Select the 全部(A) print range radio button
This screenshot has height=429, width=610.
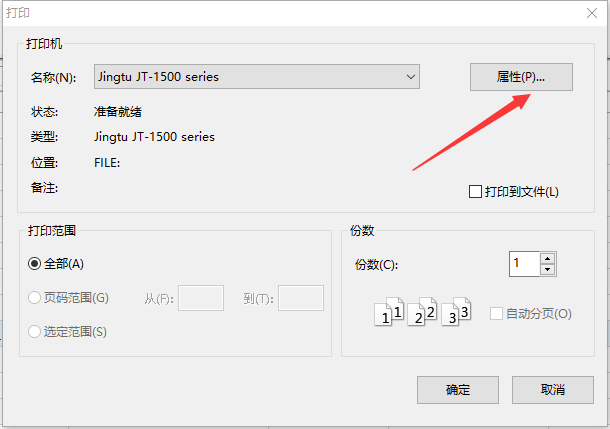[35, 264]
